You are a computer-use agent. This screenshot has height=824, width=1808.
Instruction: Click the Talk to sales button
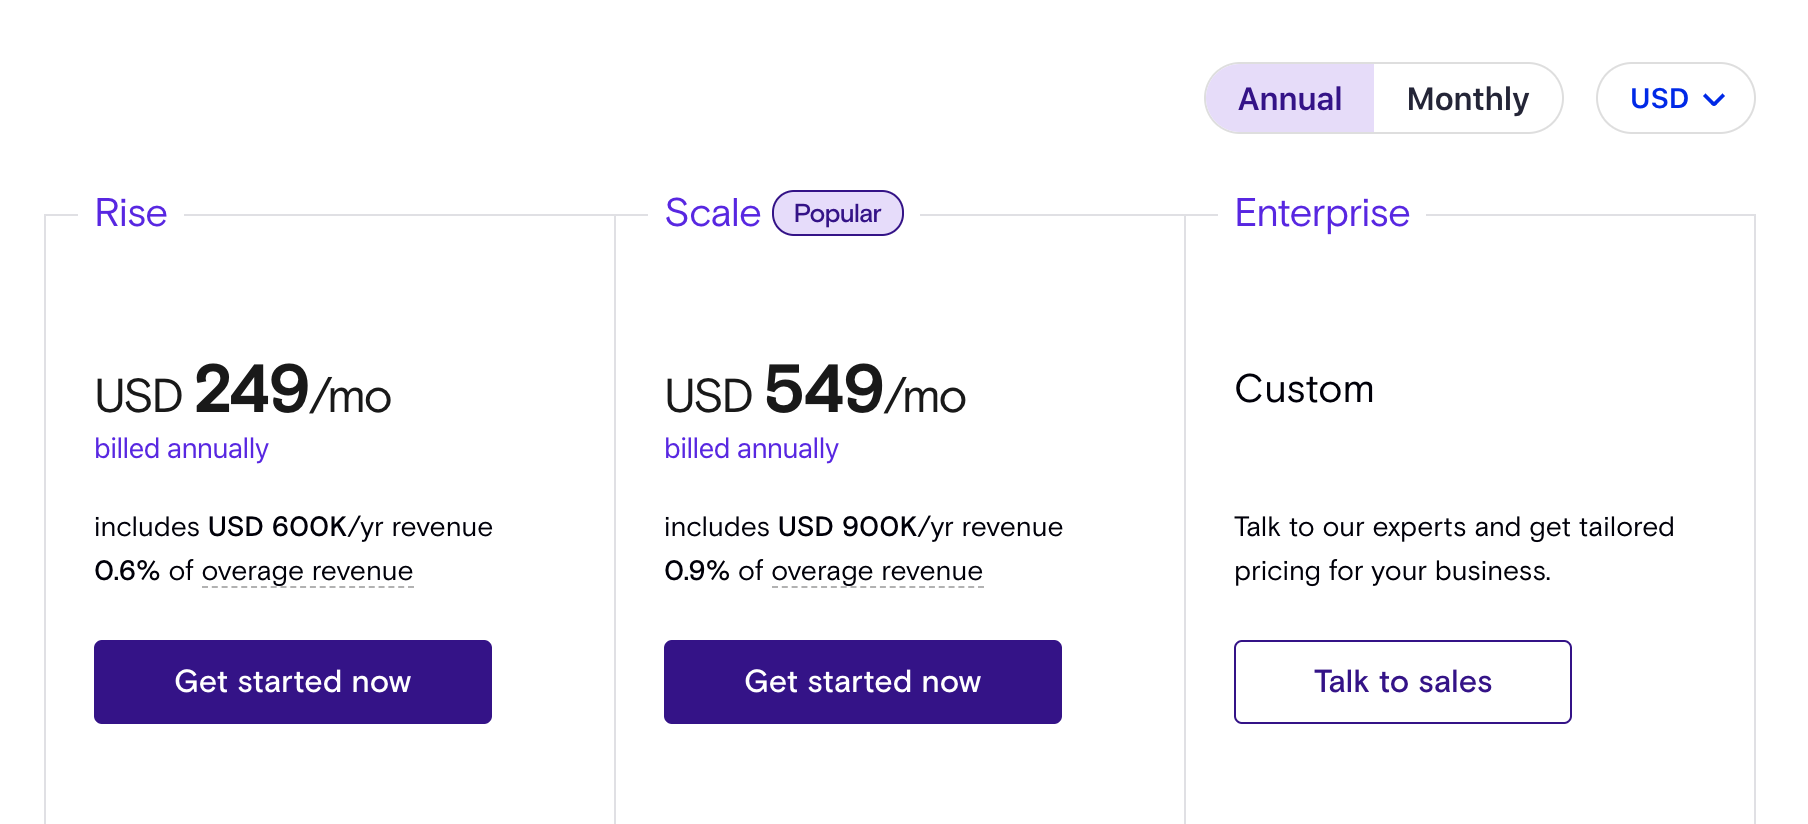(x=1402, y=681)
